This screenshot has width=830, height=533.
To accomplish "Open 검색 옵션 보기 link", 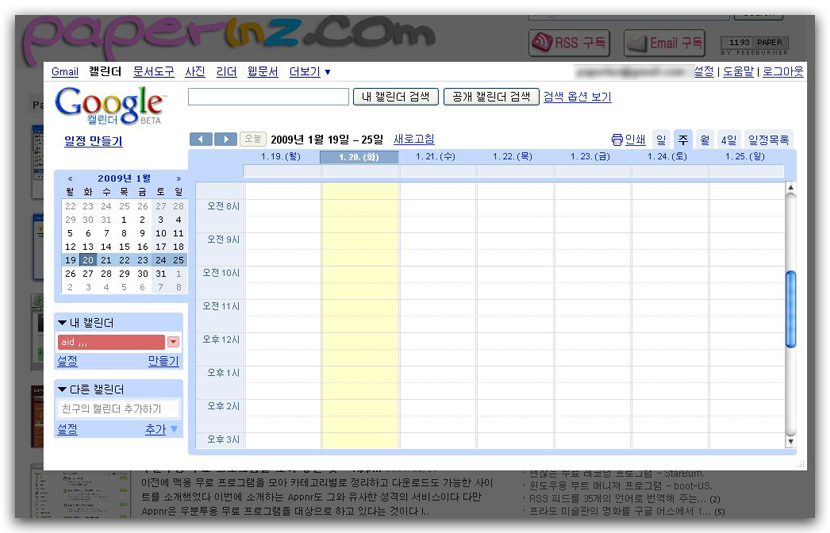I will 577,97.
